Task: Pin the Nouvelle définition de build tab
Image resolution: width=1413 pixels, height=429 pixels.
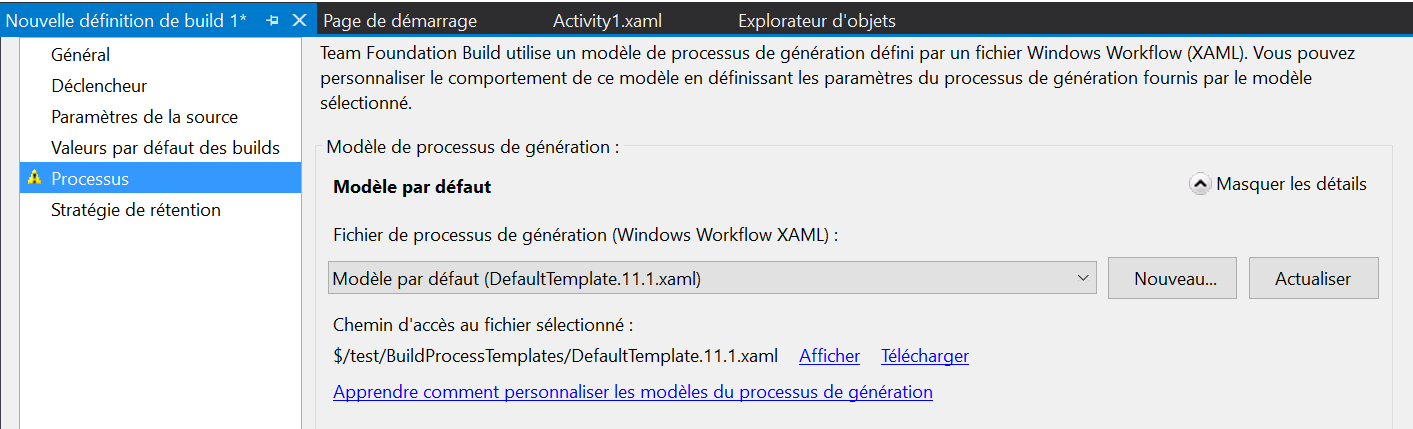Action: point(274,20)
